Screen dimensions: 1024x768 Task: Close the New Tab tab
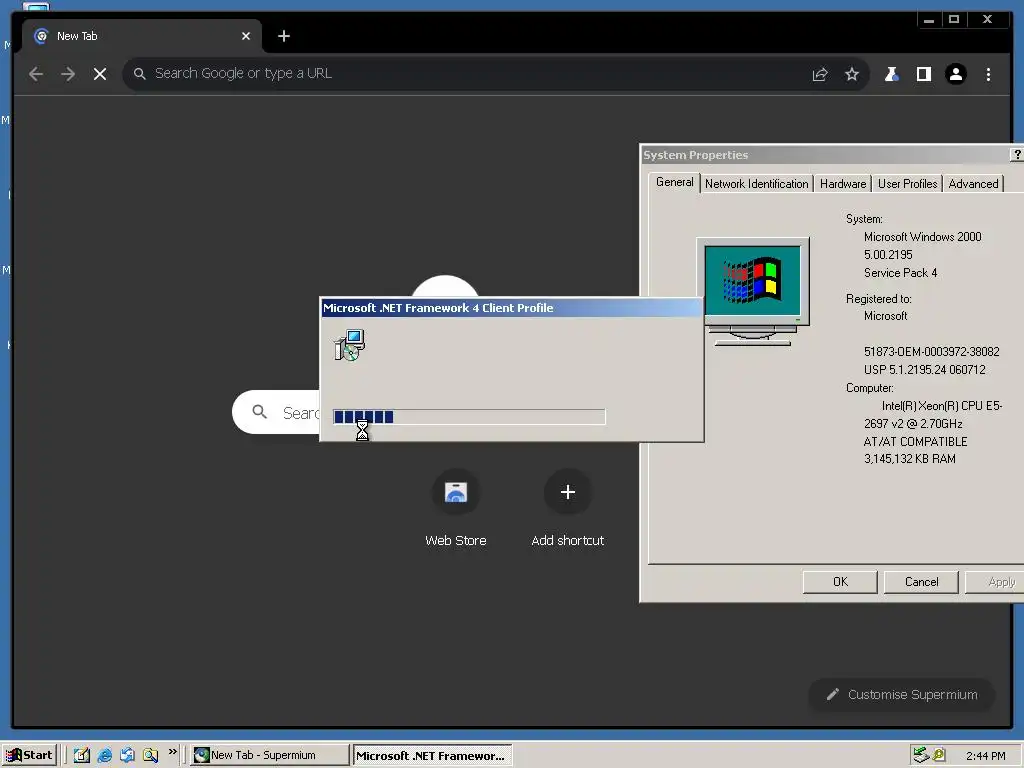tap(246, 37)
